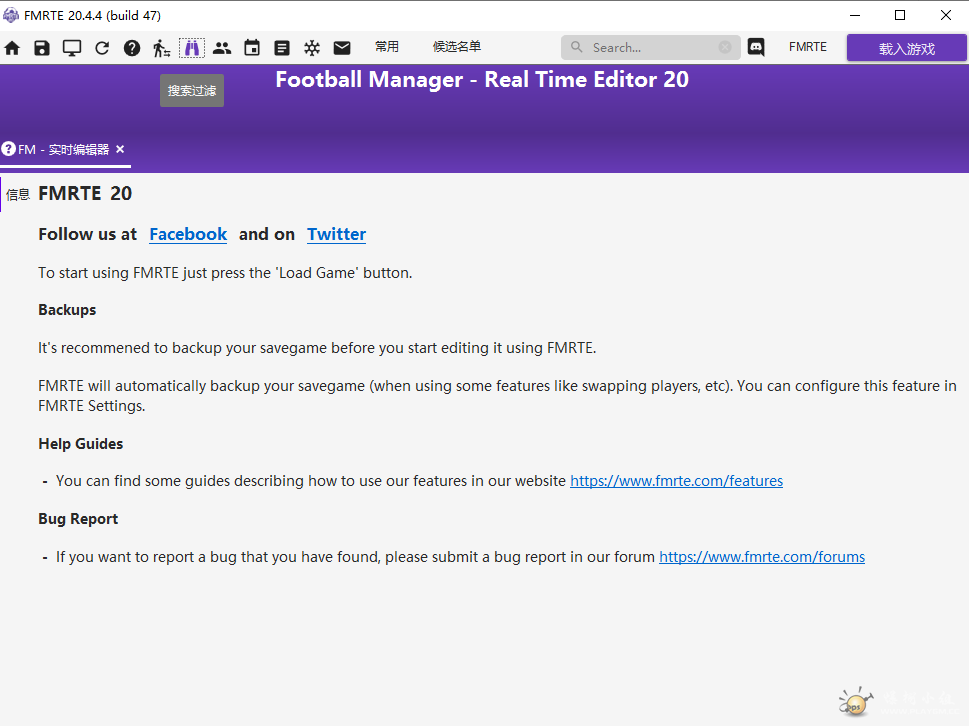Viewport: 969px width, 726px height.
Task: Open the Facebook link
Action: (188, 234)
